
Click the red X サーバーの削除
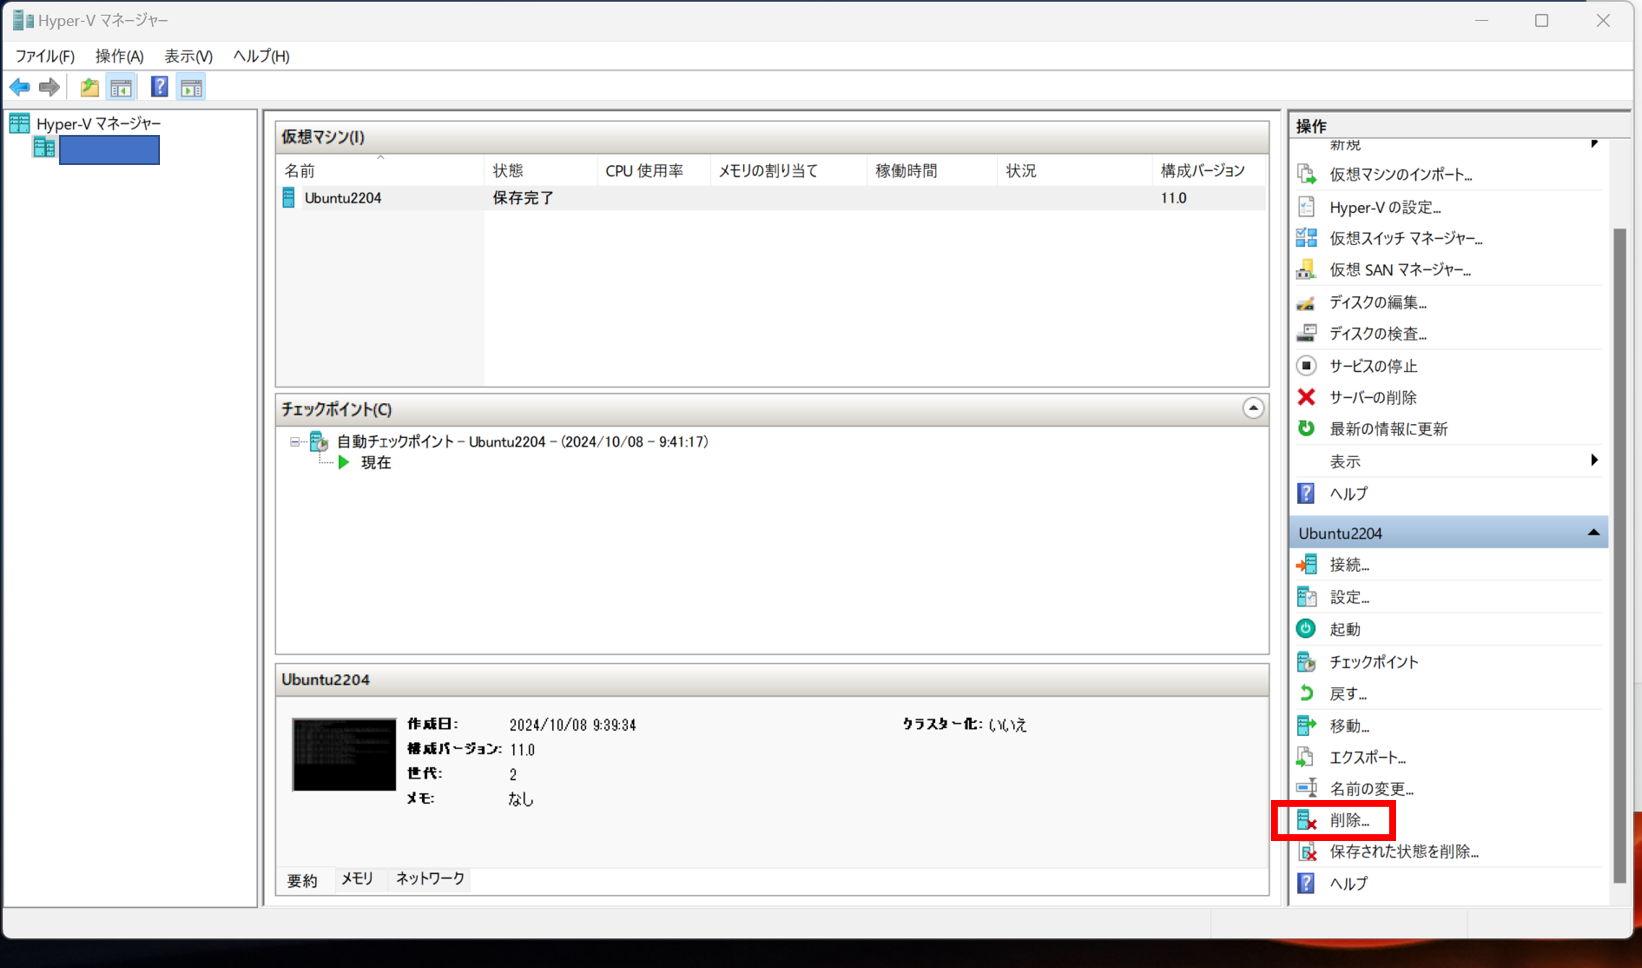click(x=1306, y=397)
